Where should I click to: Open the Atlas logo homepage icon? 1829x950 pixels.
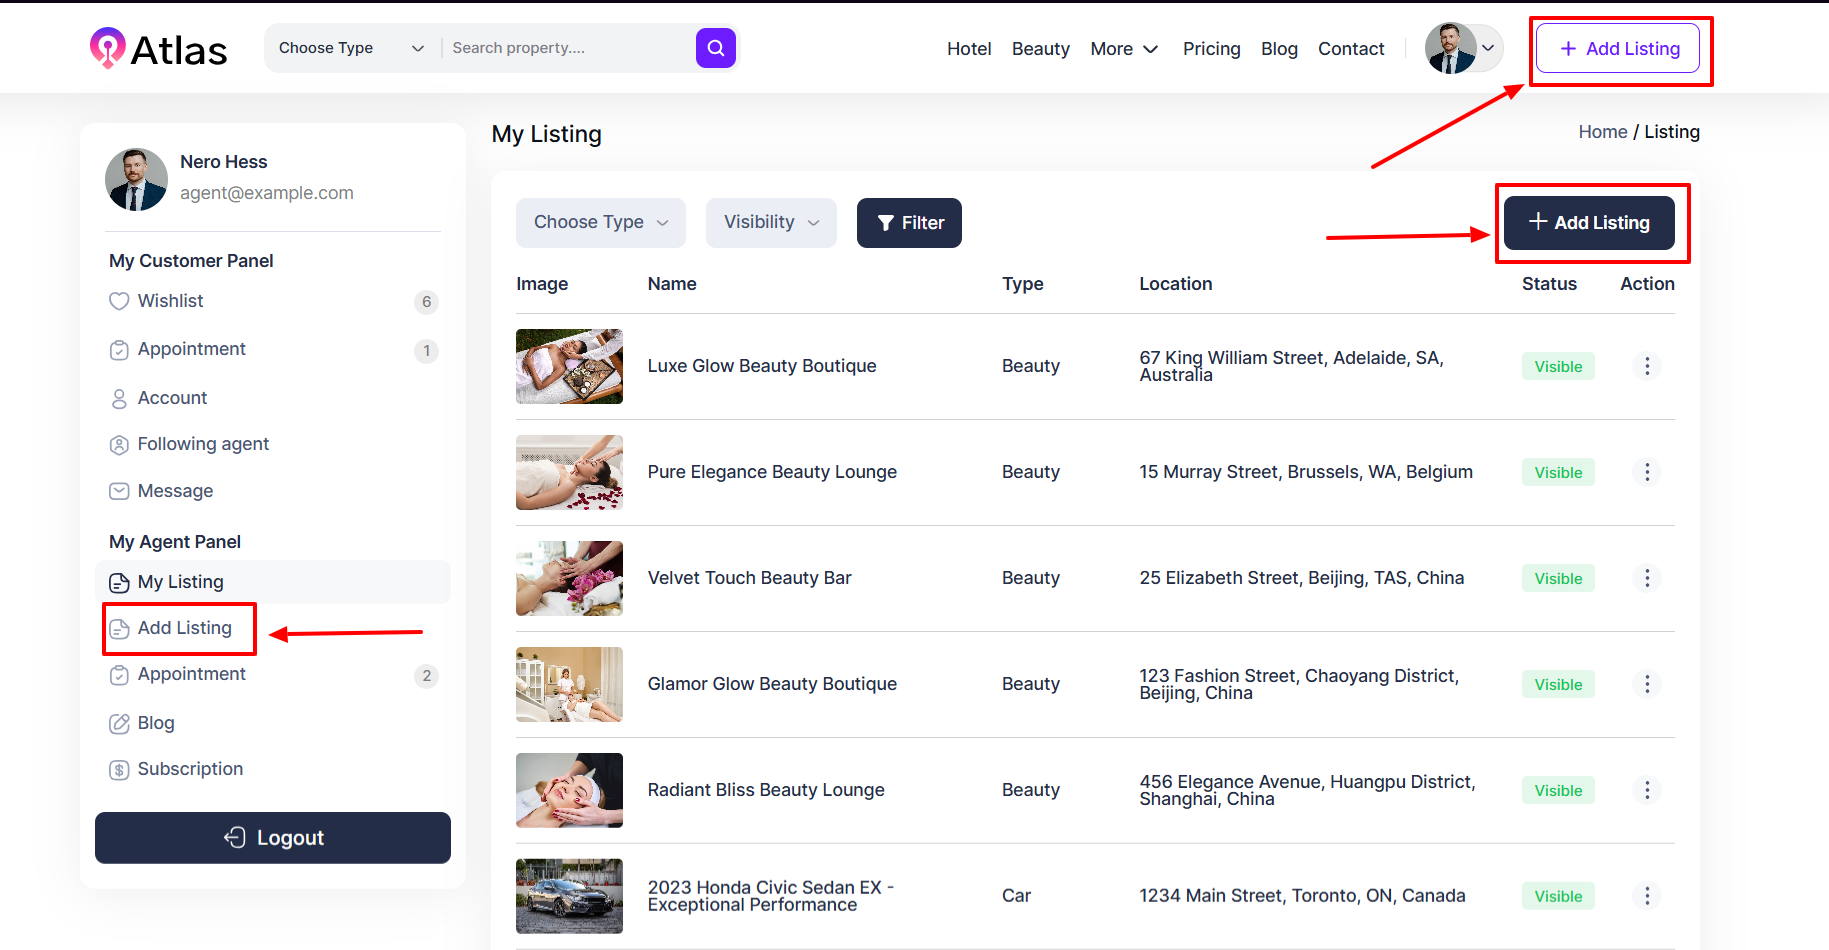pos(106,47)
